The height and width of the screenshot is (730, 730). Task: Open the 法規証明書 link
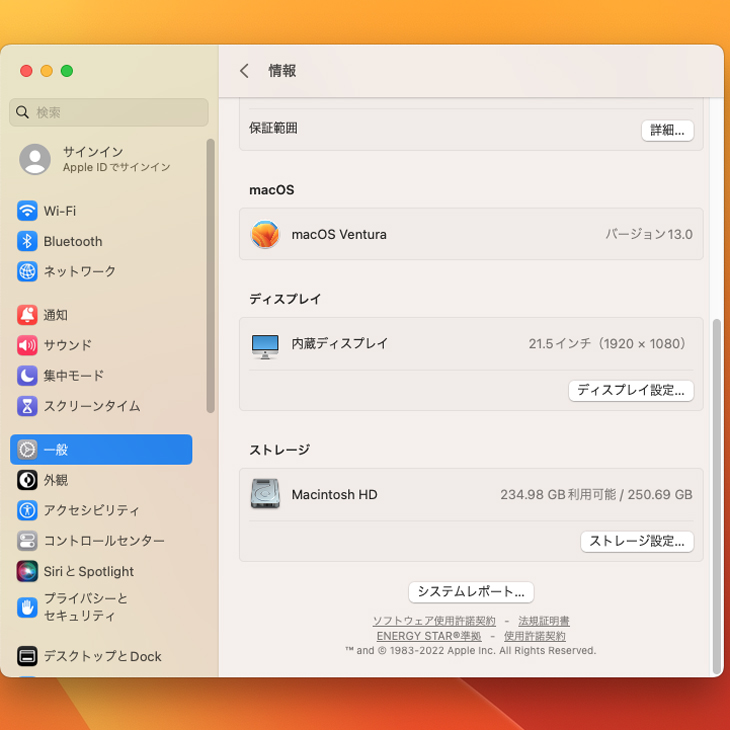544,621
